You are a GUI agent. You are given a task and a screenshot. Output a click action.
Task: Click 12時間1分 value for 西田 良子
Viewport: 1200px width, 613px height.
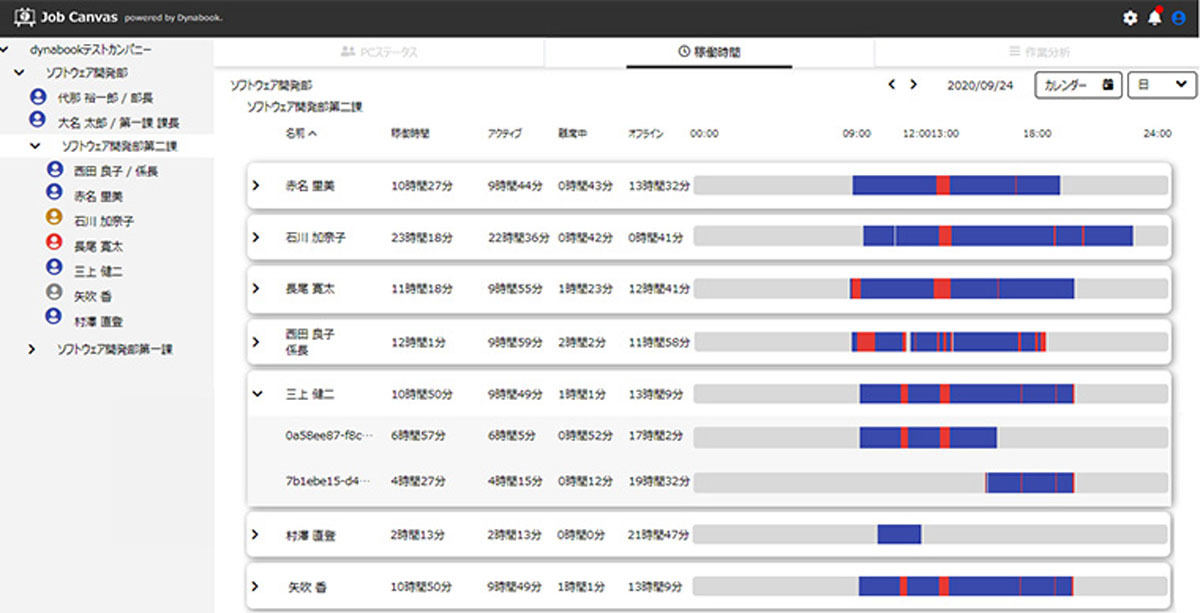point(419,342)
